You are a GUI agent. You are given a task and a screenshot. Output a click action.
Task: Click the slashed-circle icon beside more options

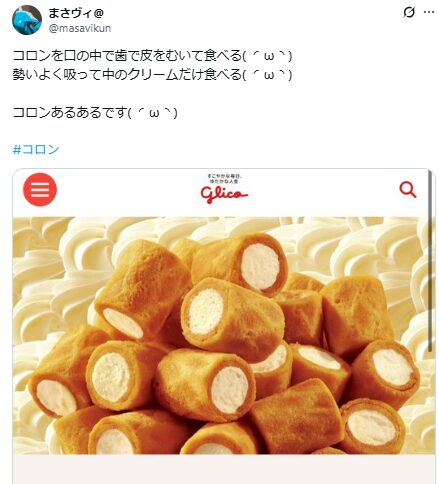(409, 12)
